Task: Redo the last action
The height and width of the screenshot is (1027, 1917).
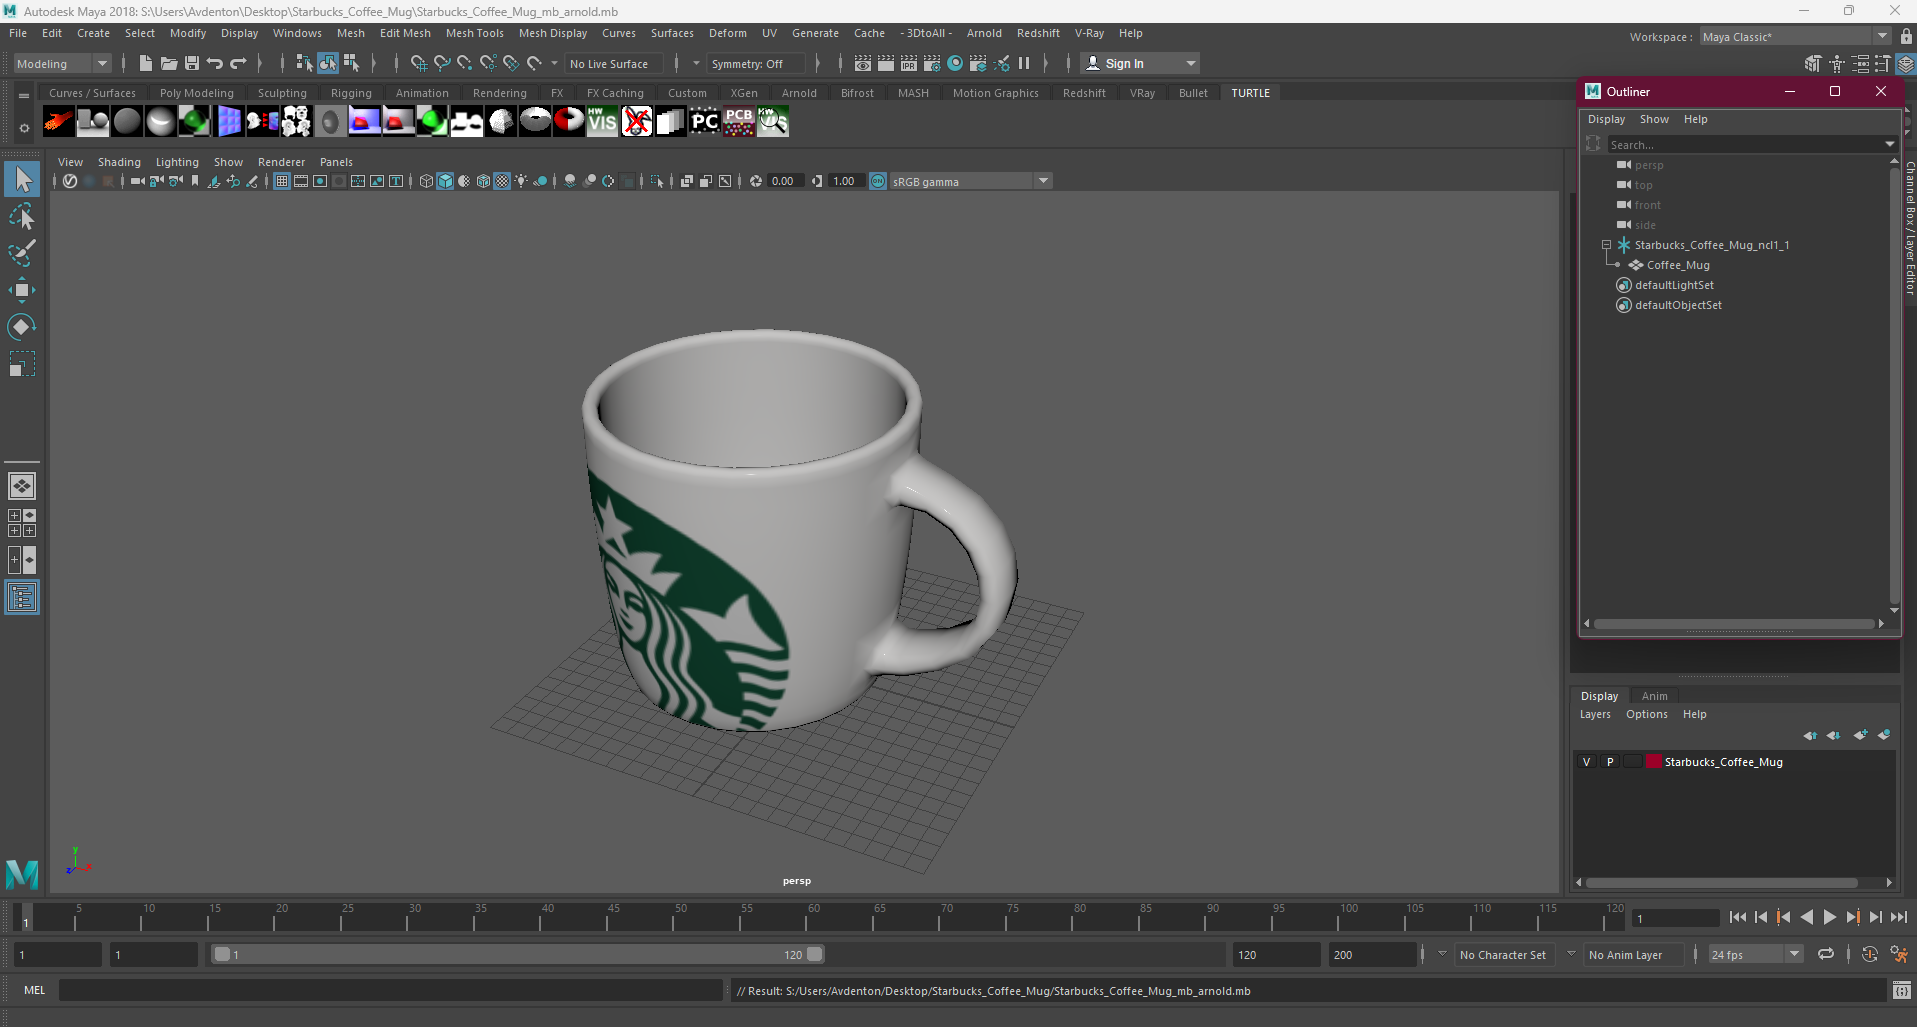Action: coord(238,63)
